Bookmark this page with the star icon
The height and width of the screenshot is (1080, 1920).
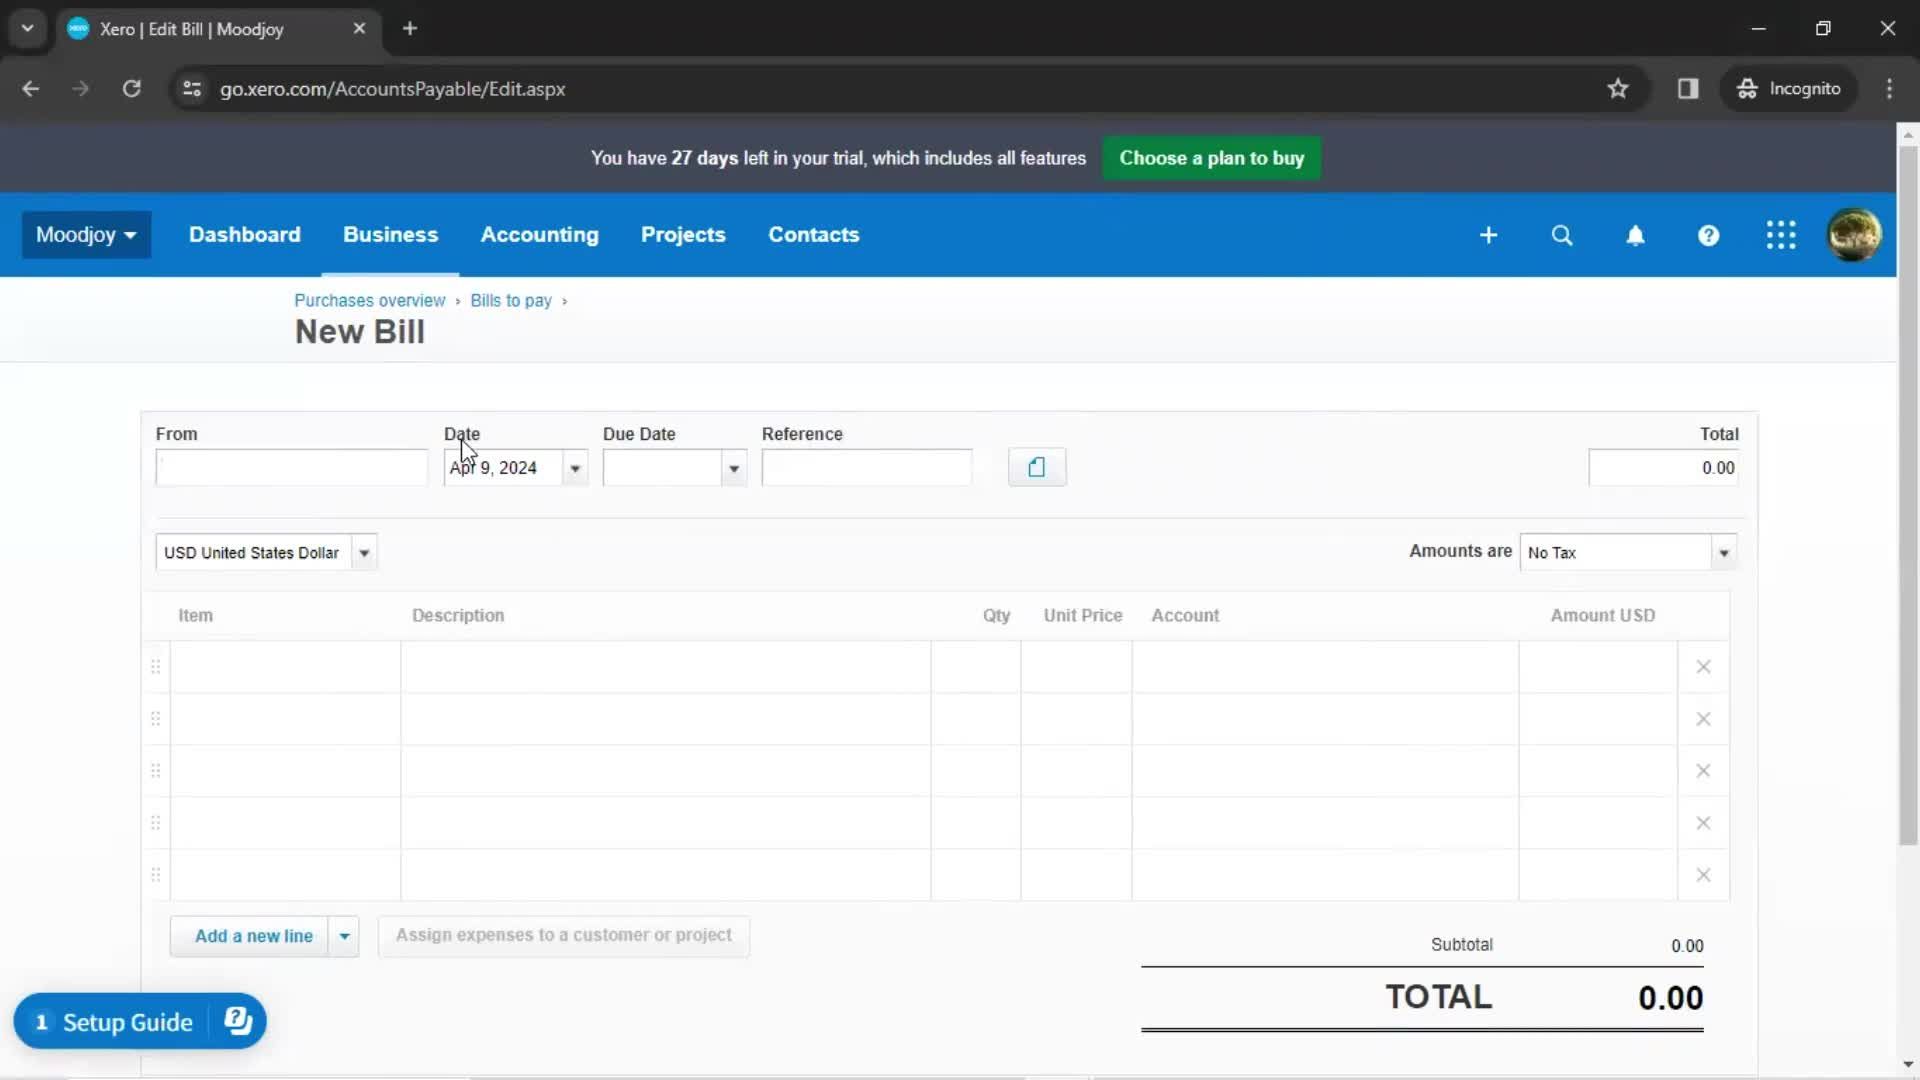tap(1618, 89)
